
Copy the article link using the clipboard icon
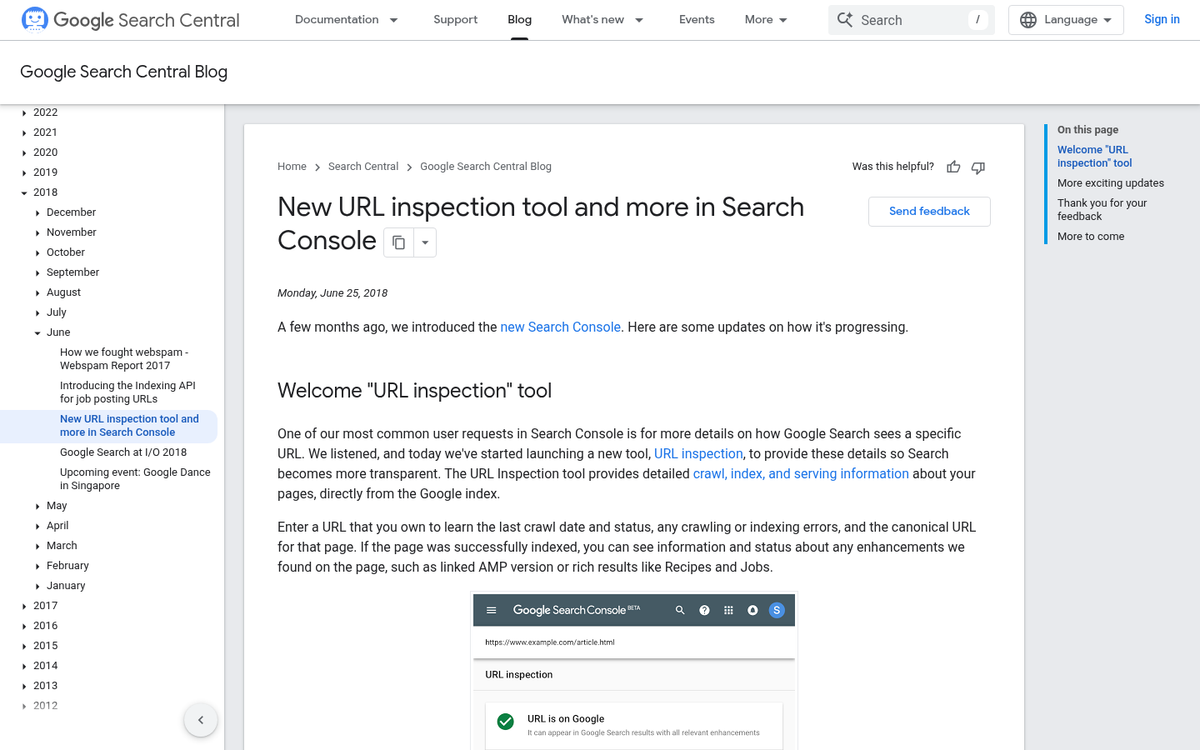click(398, 242)
